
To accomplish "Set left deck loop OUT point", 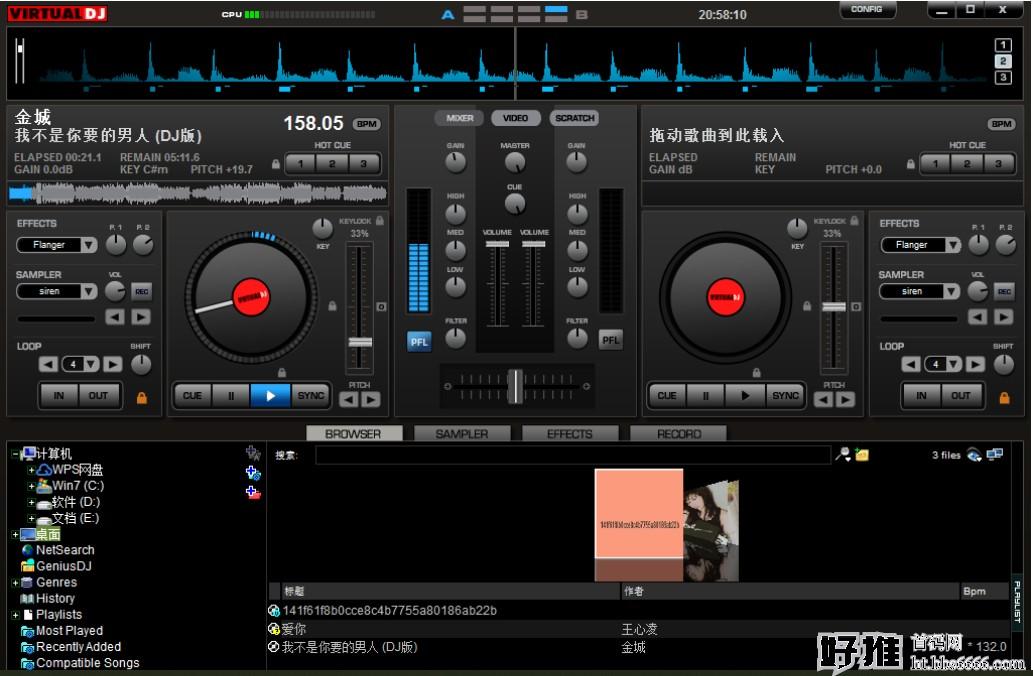I will (99, 396).
